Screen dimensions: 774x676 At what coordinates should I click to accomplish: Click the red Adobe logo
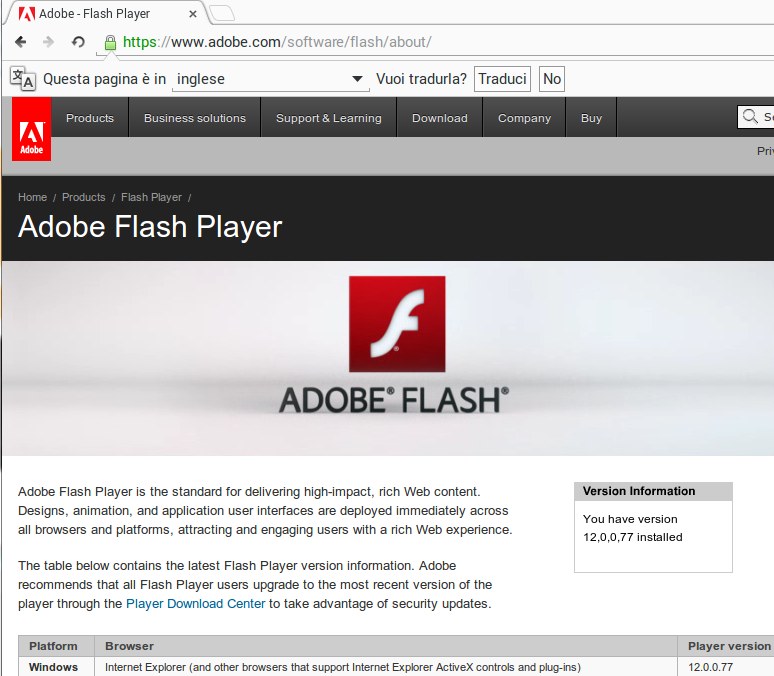(32, 129)
